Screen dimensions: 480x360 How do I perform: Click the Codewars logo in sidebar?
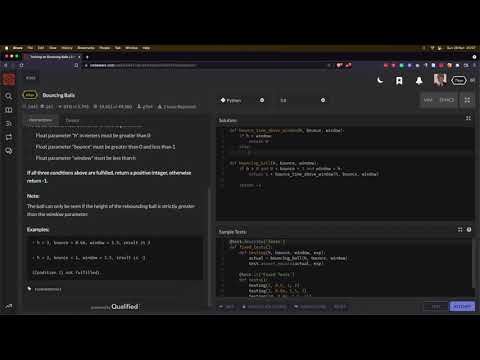pyautogui.click(x=9, y=79)
